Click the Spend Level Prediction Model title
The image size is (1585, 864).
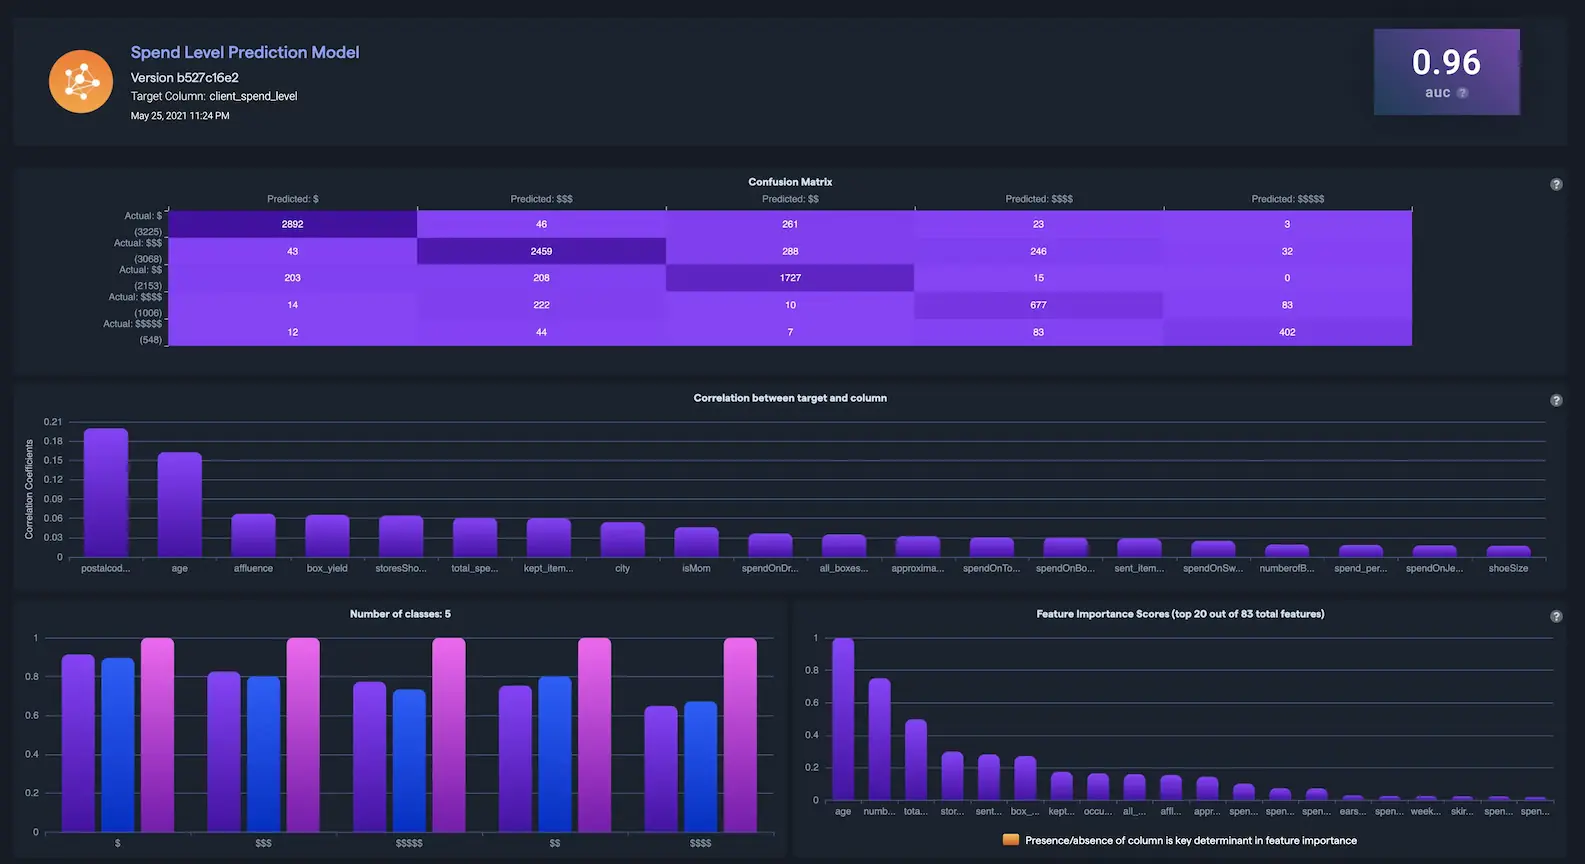[x=244, y=52]
